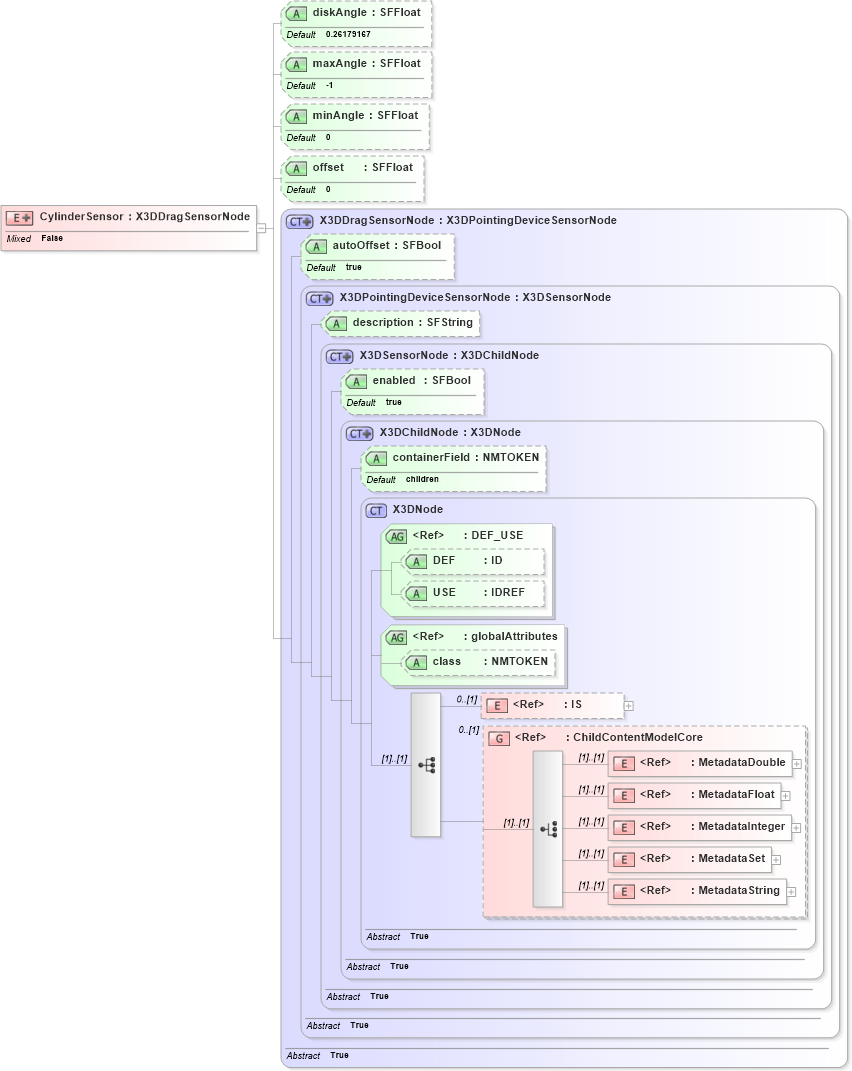Click the E+ icon of CylinderSensor element

19,218
